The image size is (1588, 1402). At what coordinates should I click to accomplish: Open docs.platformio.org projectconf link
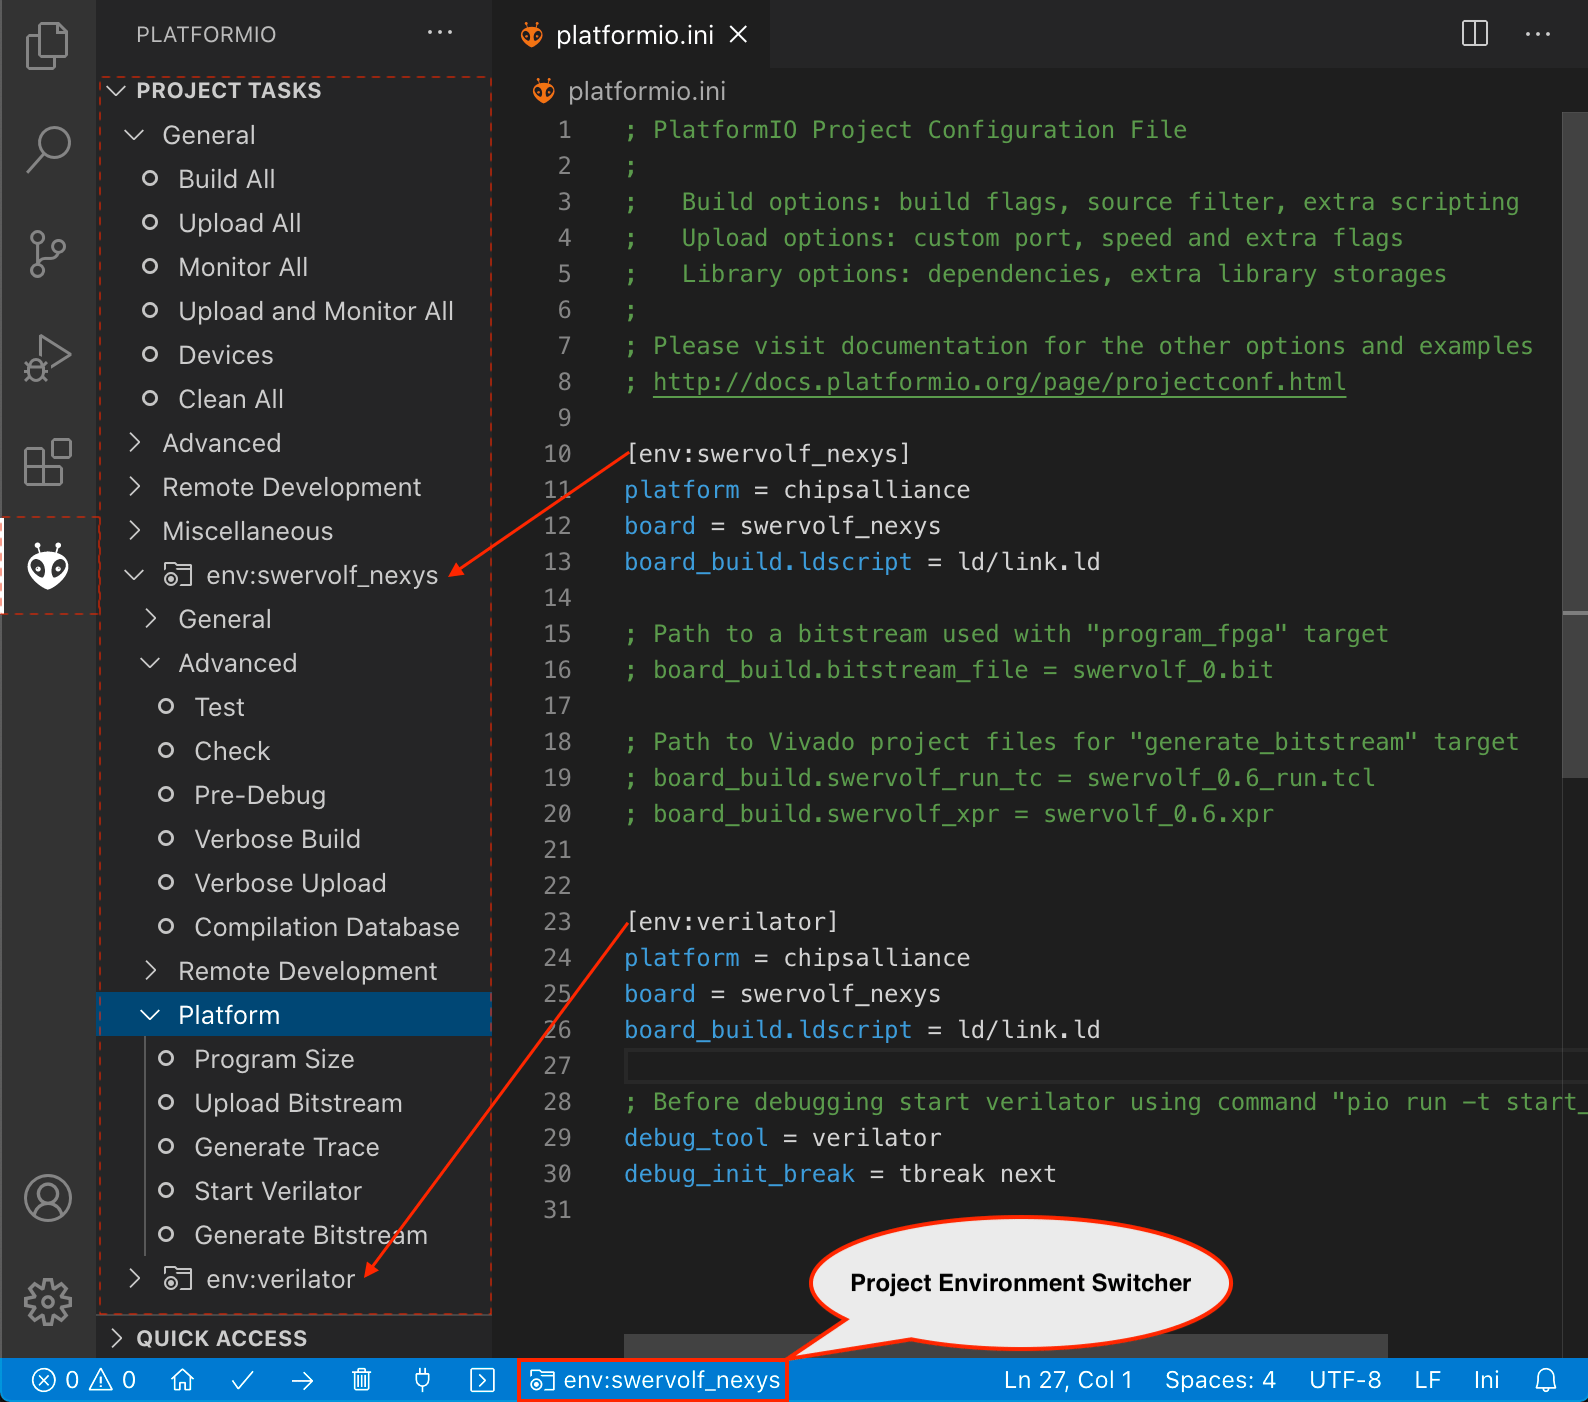click(999, 382)
